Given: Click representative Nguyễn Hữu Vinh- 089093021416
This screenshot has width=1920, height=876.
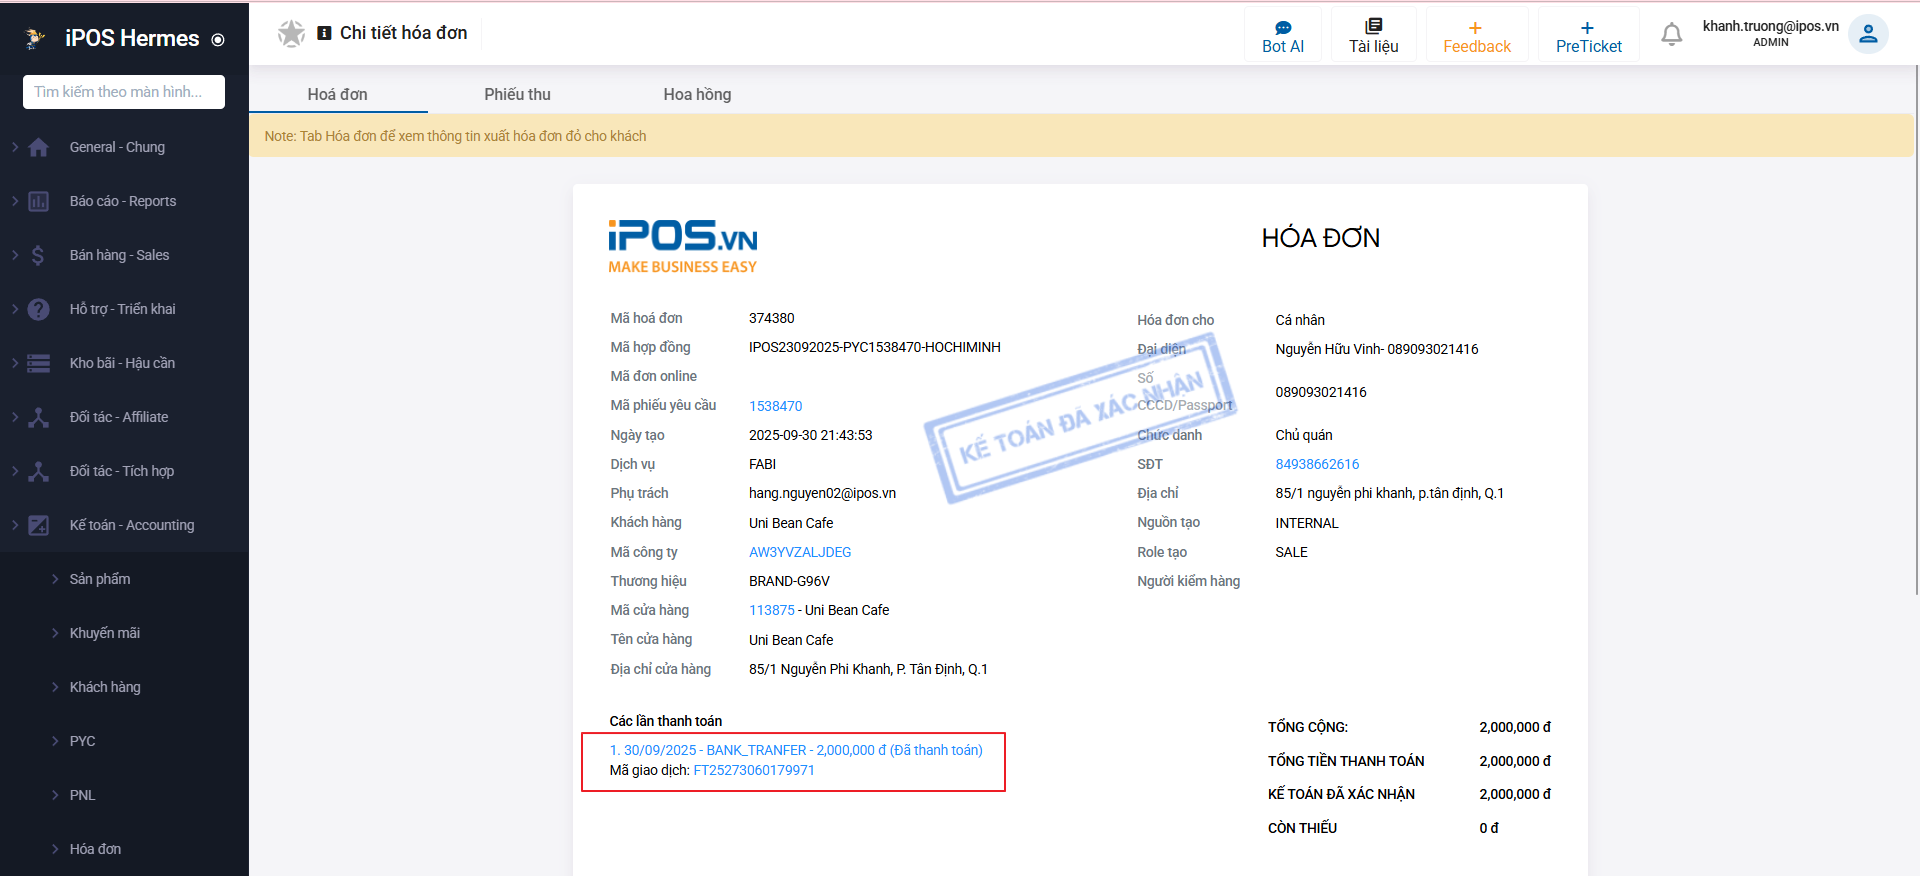Looking at the screenshot, I should coord(1376,349).
